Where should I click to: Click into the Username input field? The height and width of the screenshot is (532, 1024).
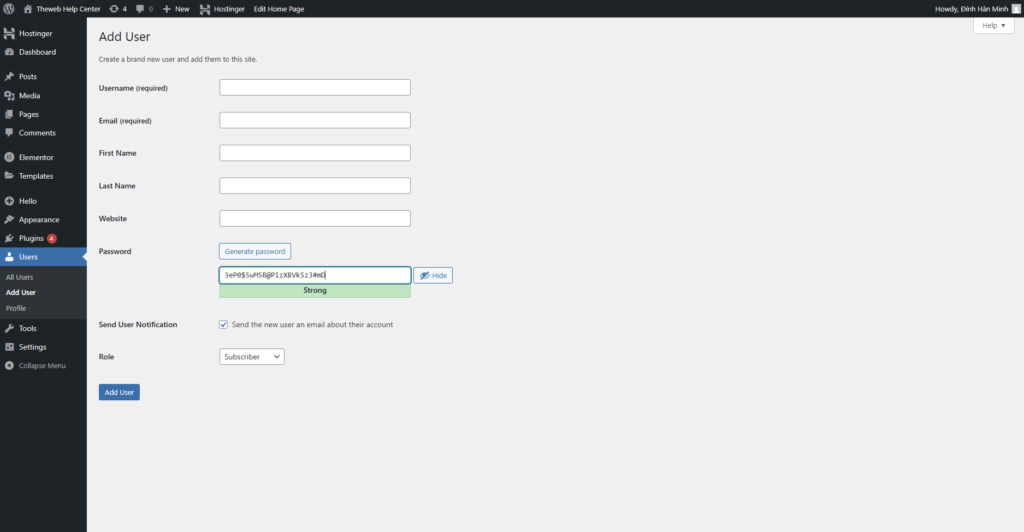314,88
